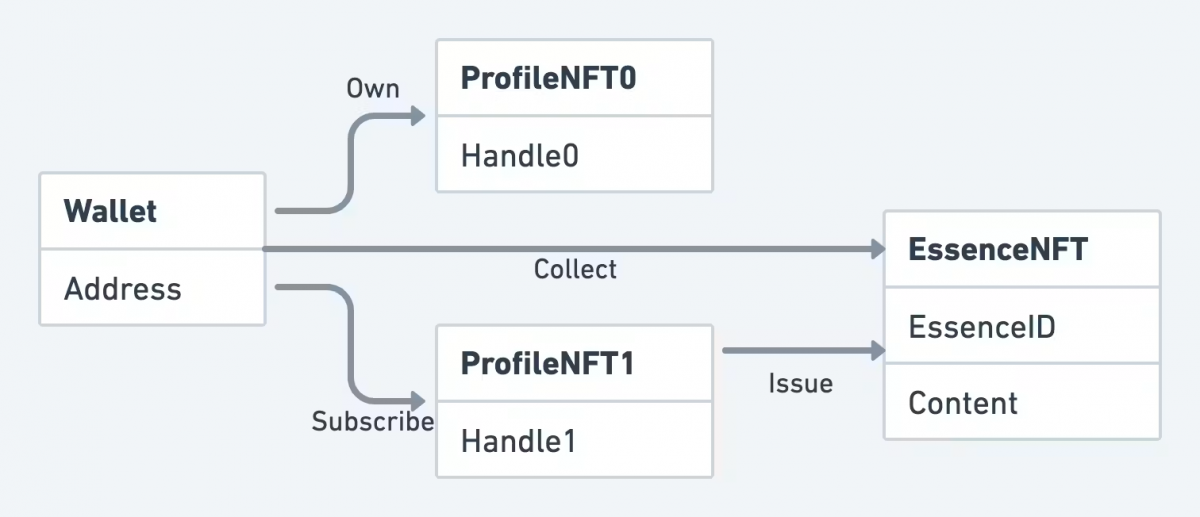Click the EssenceNFT header cell
The image size is (1200, 517).
(x=1021, y=249)
